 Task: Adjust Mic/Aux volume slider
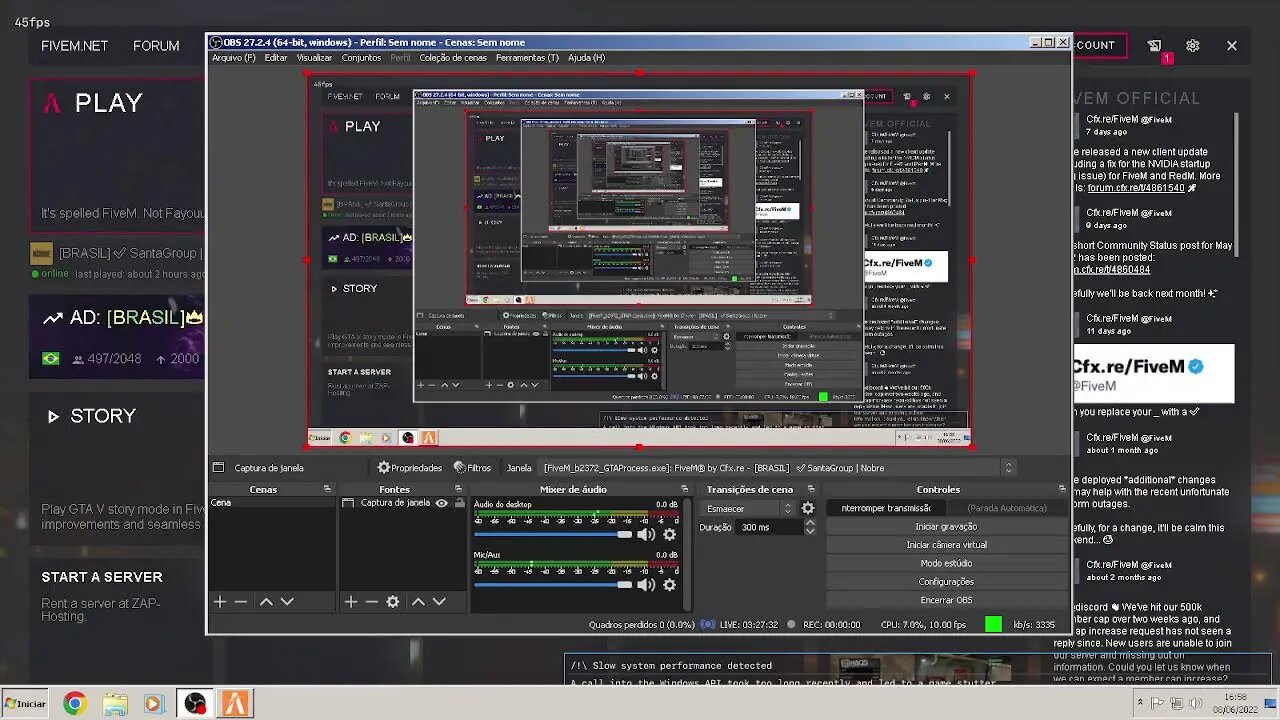[x=554, y=585]
